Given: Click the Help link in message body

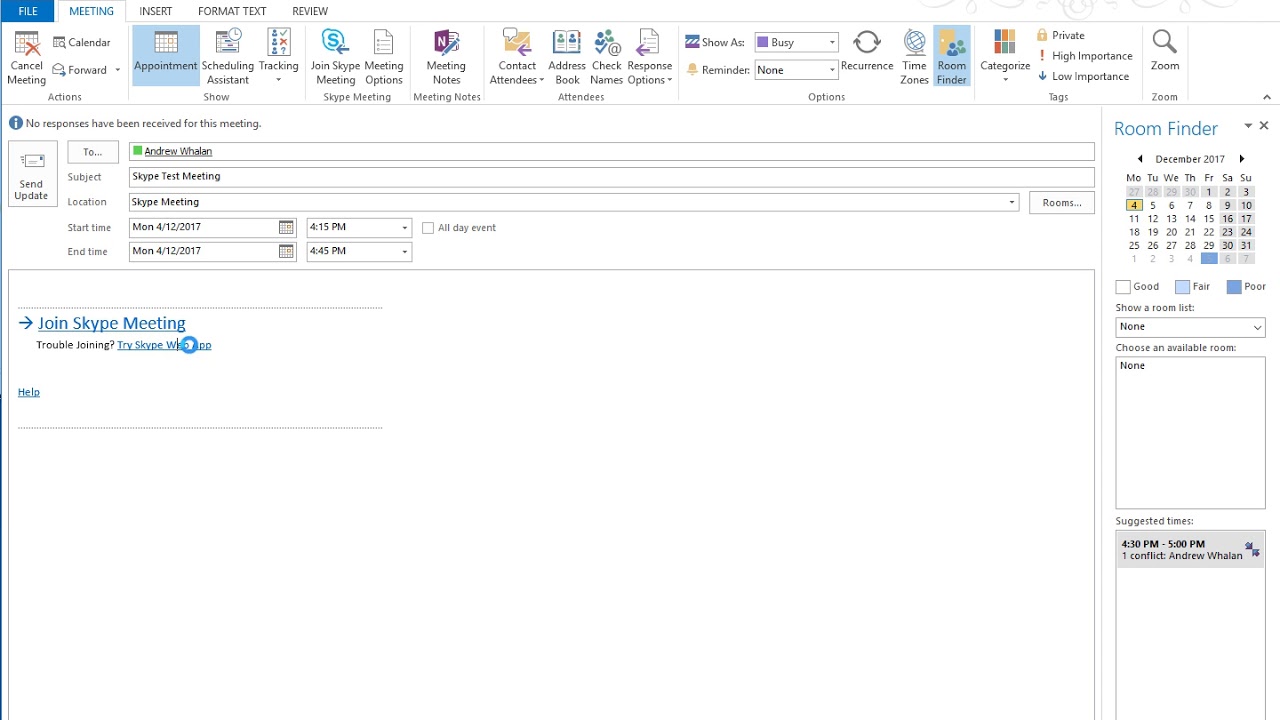Looking at the screenshot, I should (x=29, y=392).
